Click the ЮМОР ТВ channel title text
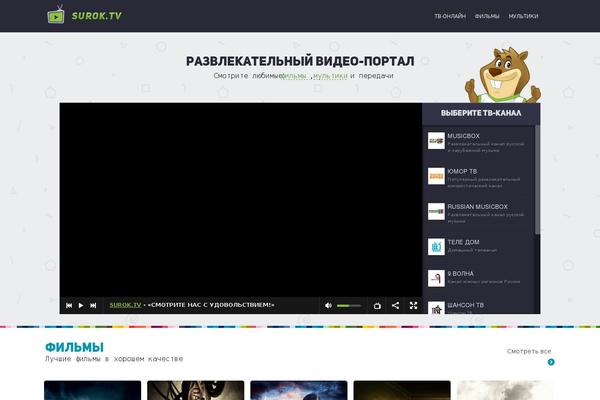Image resolution: width=600 pixels, height=400 pixels. 462,171
